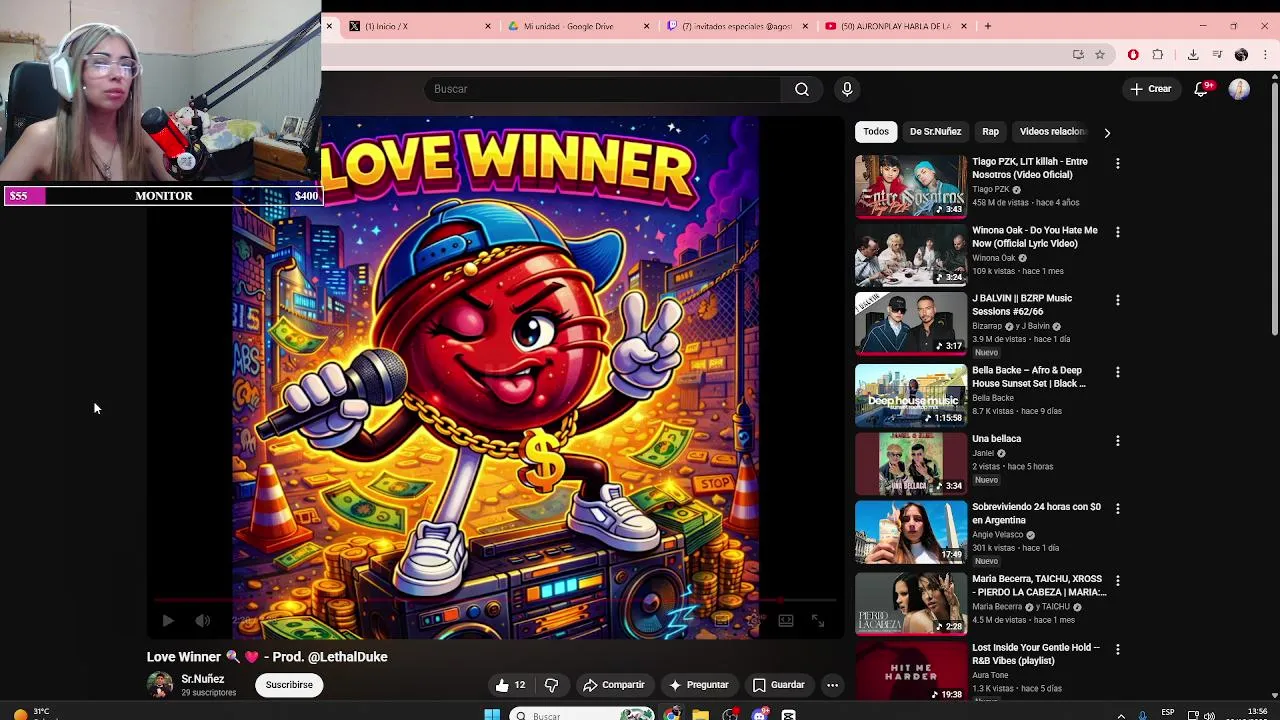Viewport: 1280px width, 720px height.
Task: Open browser three-dot menu
Action: click(x=1265, y=54)
